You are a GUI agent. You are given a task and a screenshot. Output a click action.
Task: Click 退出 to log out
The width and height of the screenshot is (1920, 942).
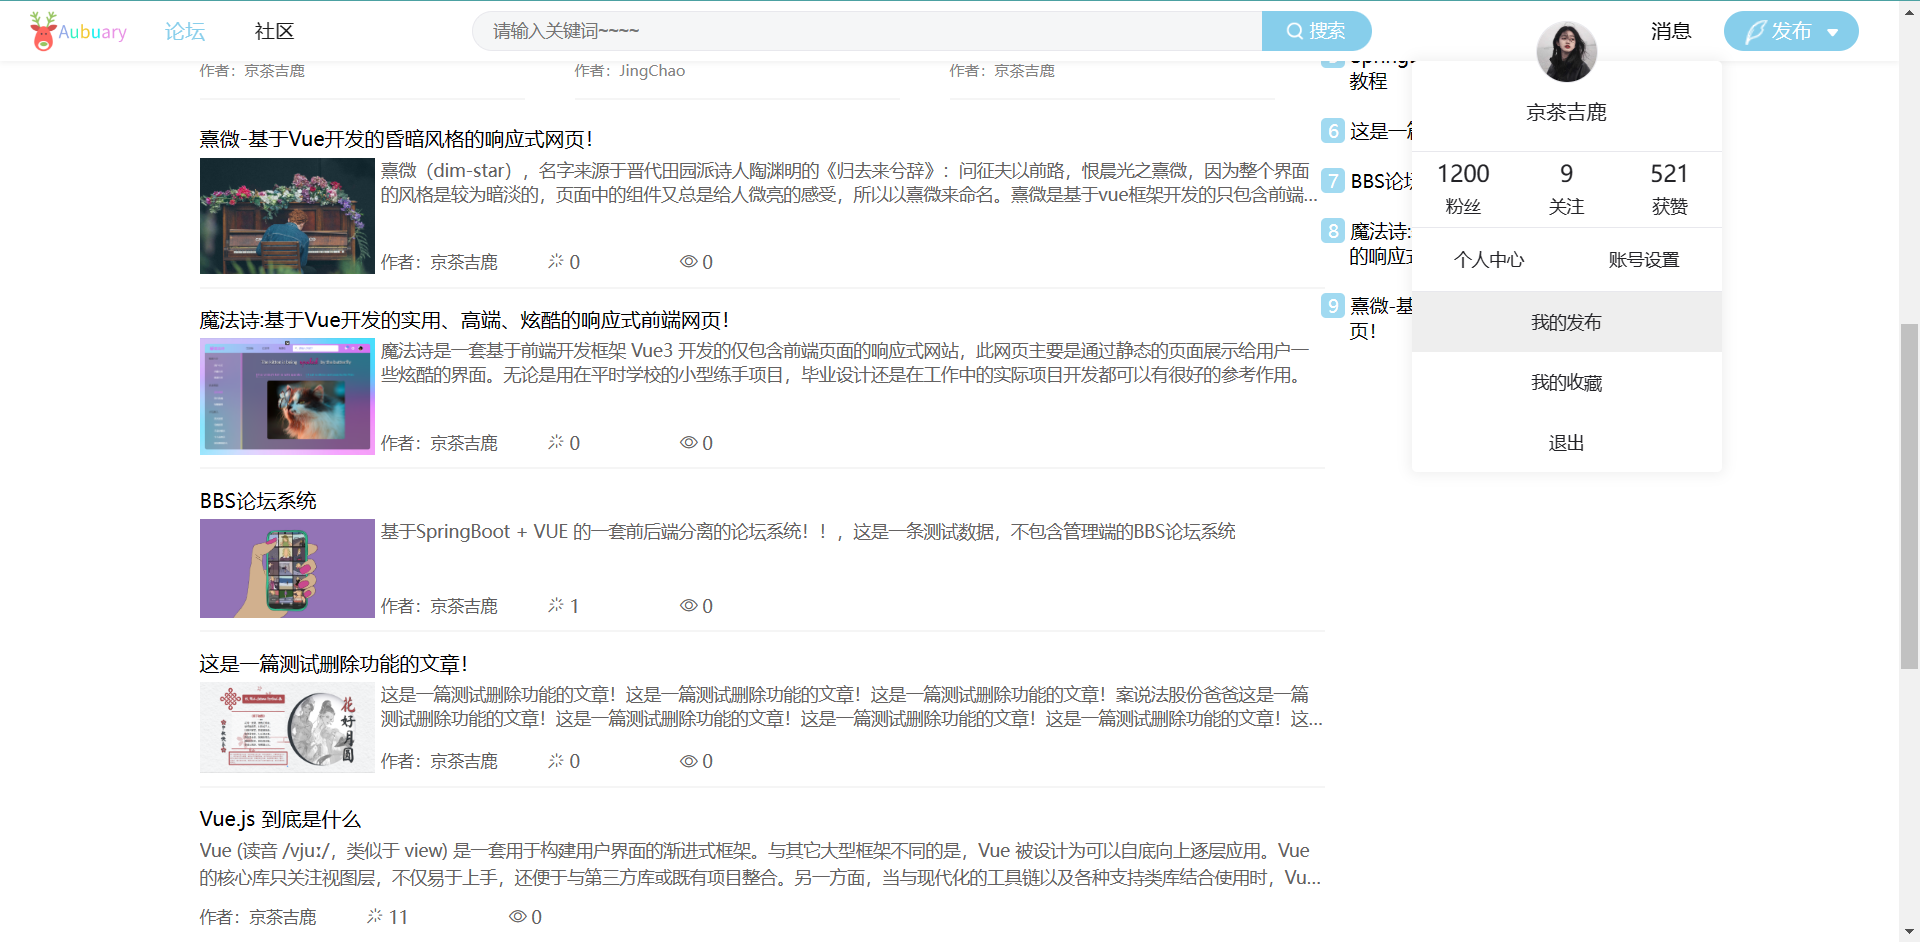tap(1565, 442)
